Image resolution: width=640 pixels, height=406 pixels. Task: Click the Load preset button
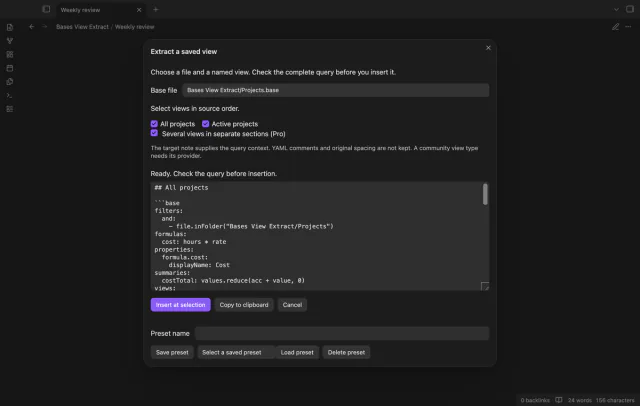click(297, 352)
